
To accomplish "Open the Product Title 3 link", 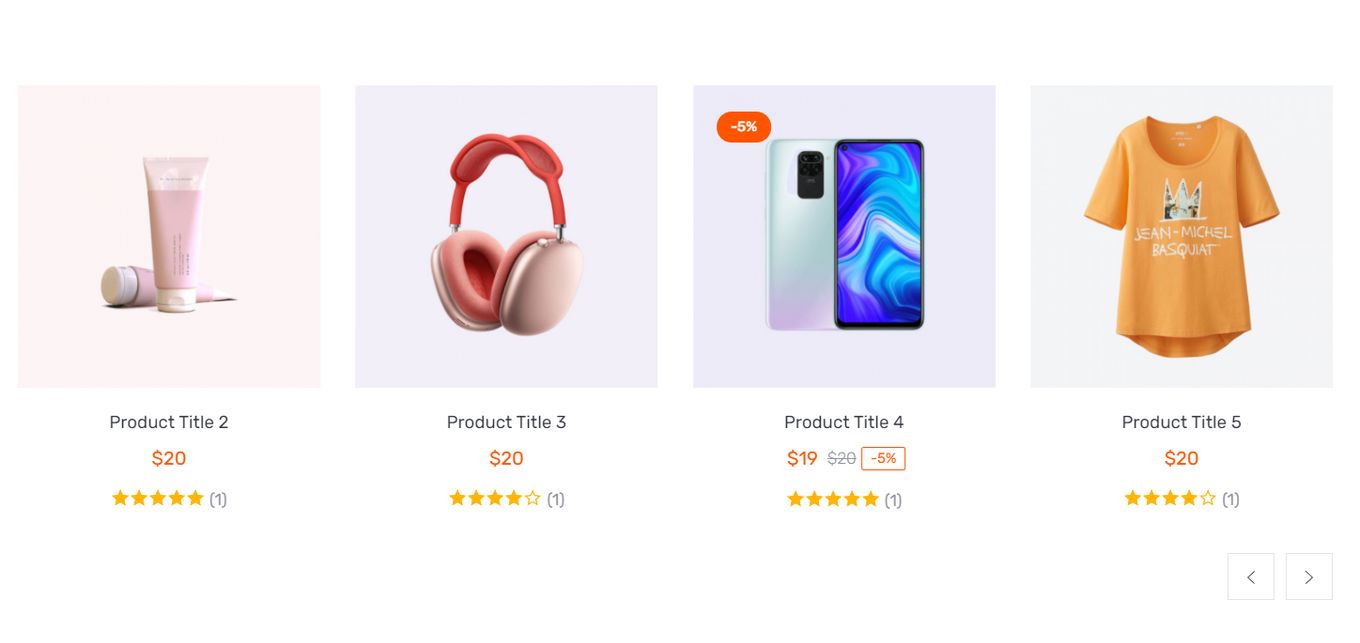I will (x=506, y=422).
